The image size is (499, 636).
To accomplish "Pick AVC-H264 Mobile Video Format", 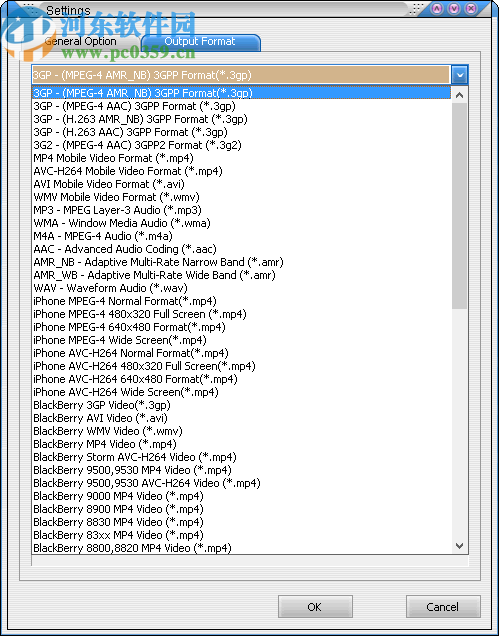I will (x=241, y=171).
